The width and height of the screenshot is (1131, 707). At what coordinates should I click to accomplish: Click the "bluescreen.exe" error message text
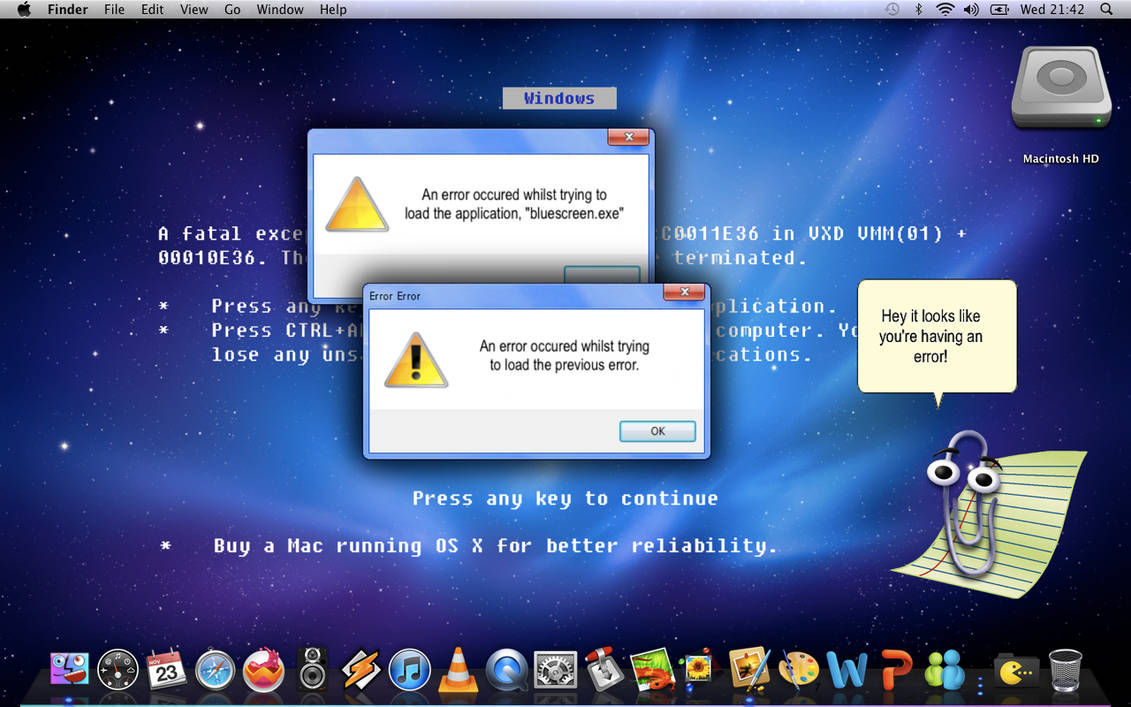tap(514, 203)
